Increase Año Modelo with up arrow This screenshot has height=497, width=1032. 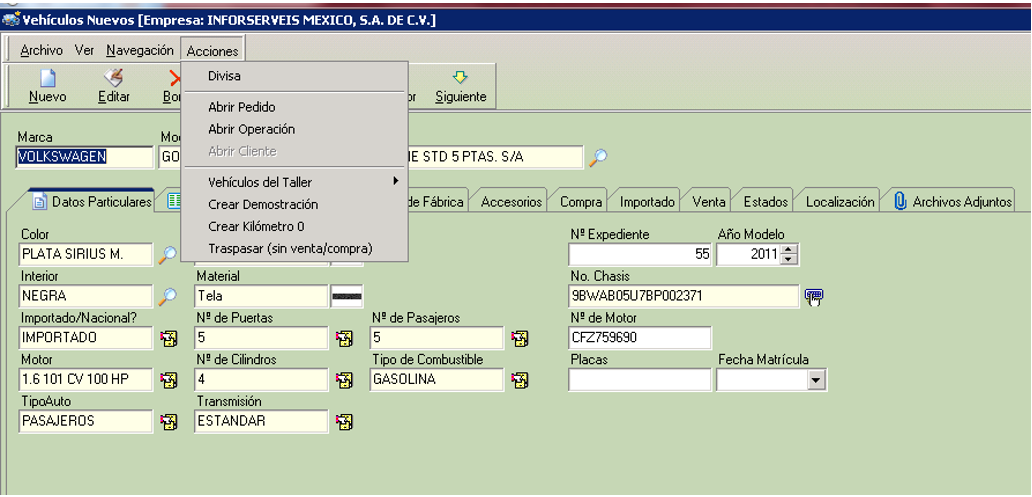coord(790,250)
